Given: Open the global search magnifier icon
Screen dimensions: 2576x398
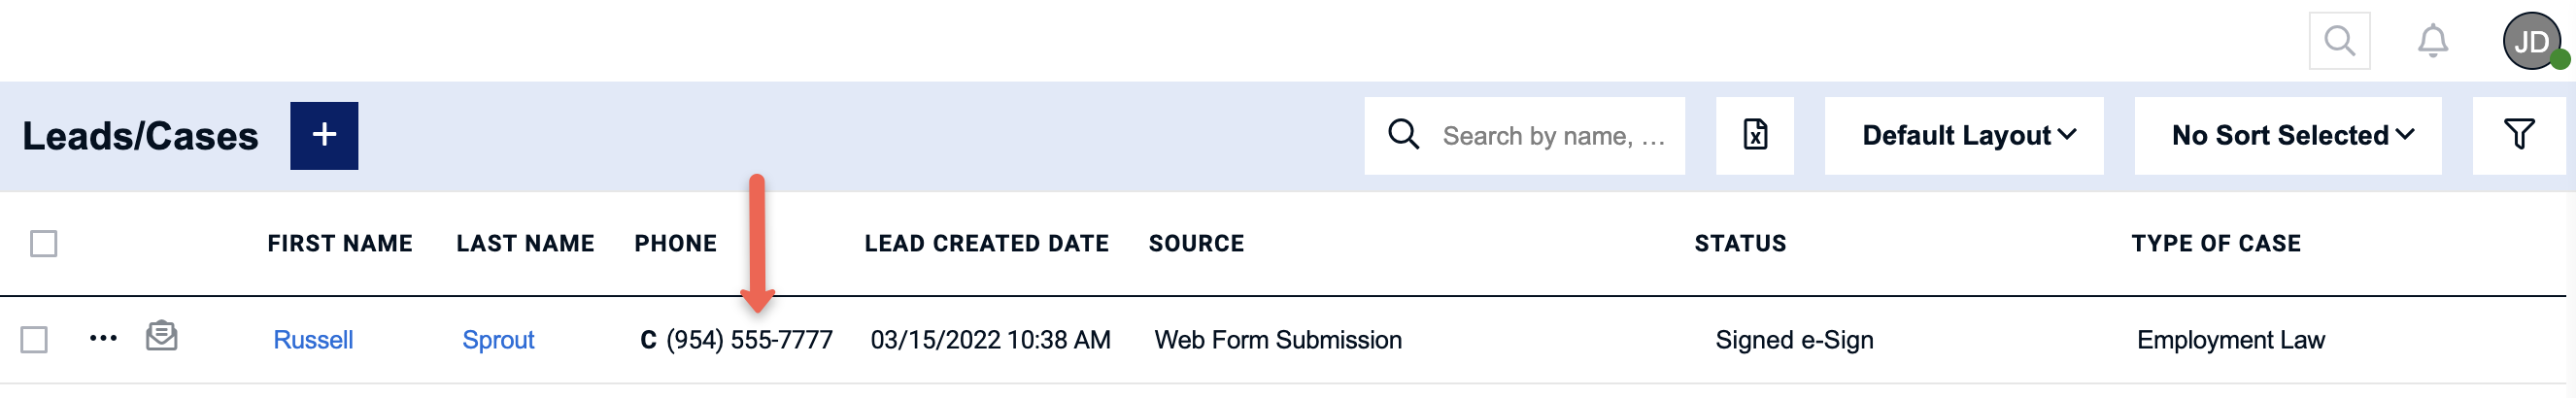Looking at the screenshot, I should [x=2339, y=41].
